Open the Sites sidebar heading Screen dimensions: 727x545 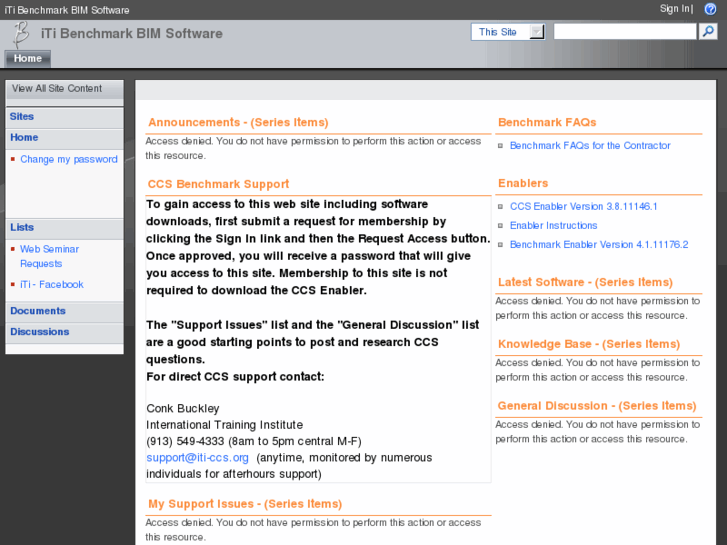(x=22, y=116)
